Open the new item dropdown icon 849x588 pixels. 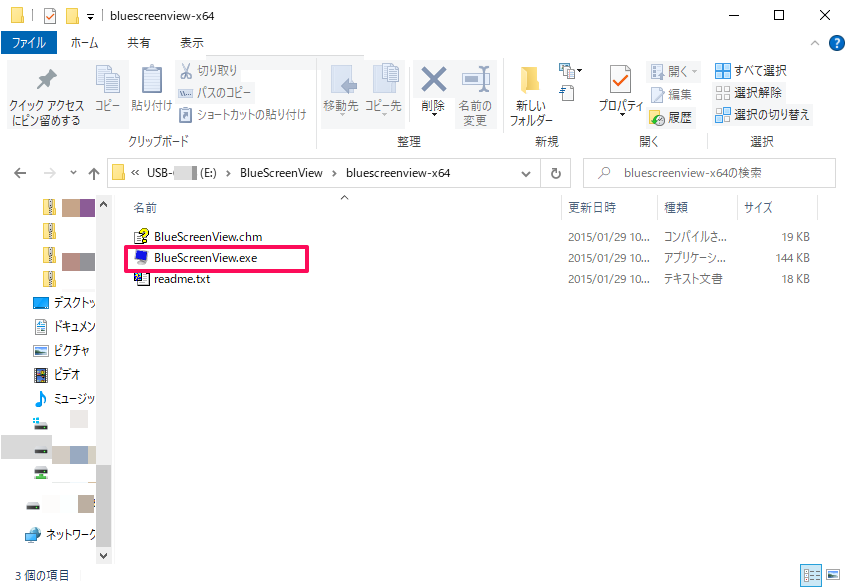click(570, 71)
